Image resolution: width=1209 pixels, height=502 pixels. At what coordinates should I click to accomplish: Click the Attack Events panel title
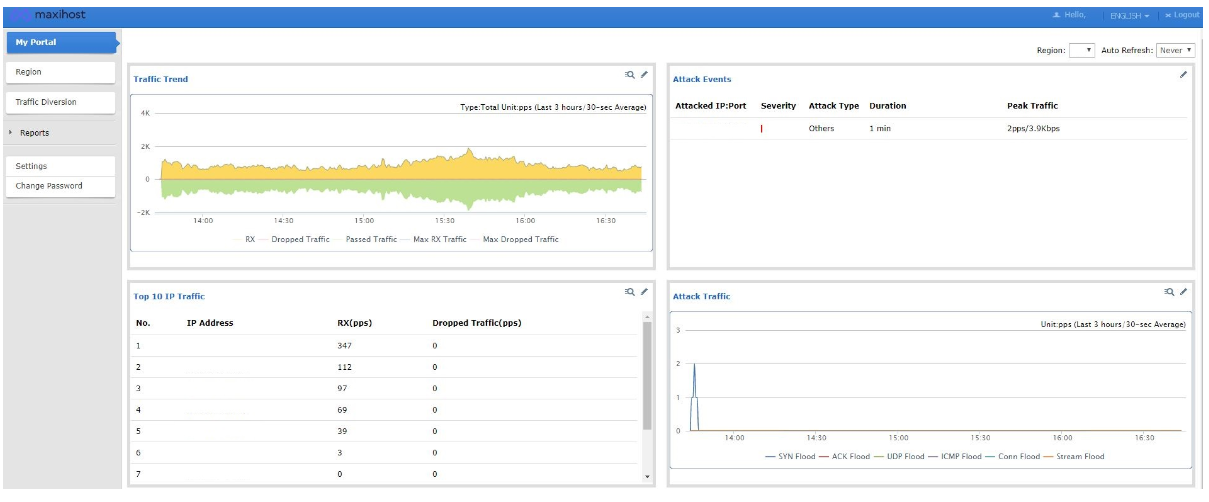click(x=702, y=79)
